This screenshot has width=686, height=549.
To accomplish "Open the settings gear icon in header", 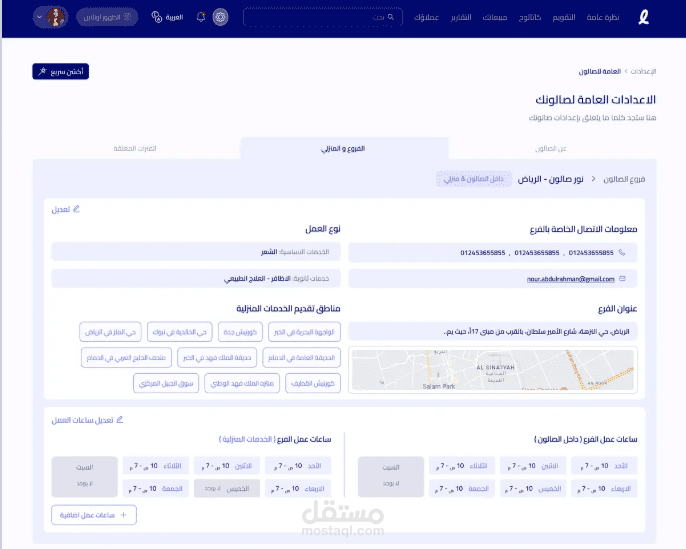I will point(220,17).
